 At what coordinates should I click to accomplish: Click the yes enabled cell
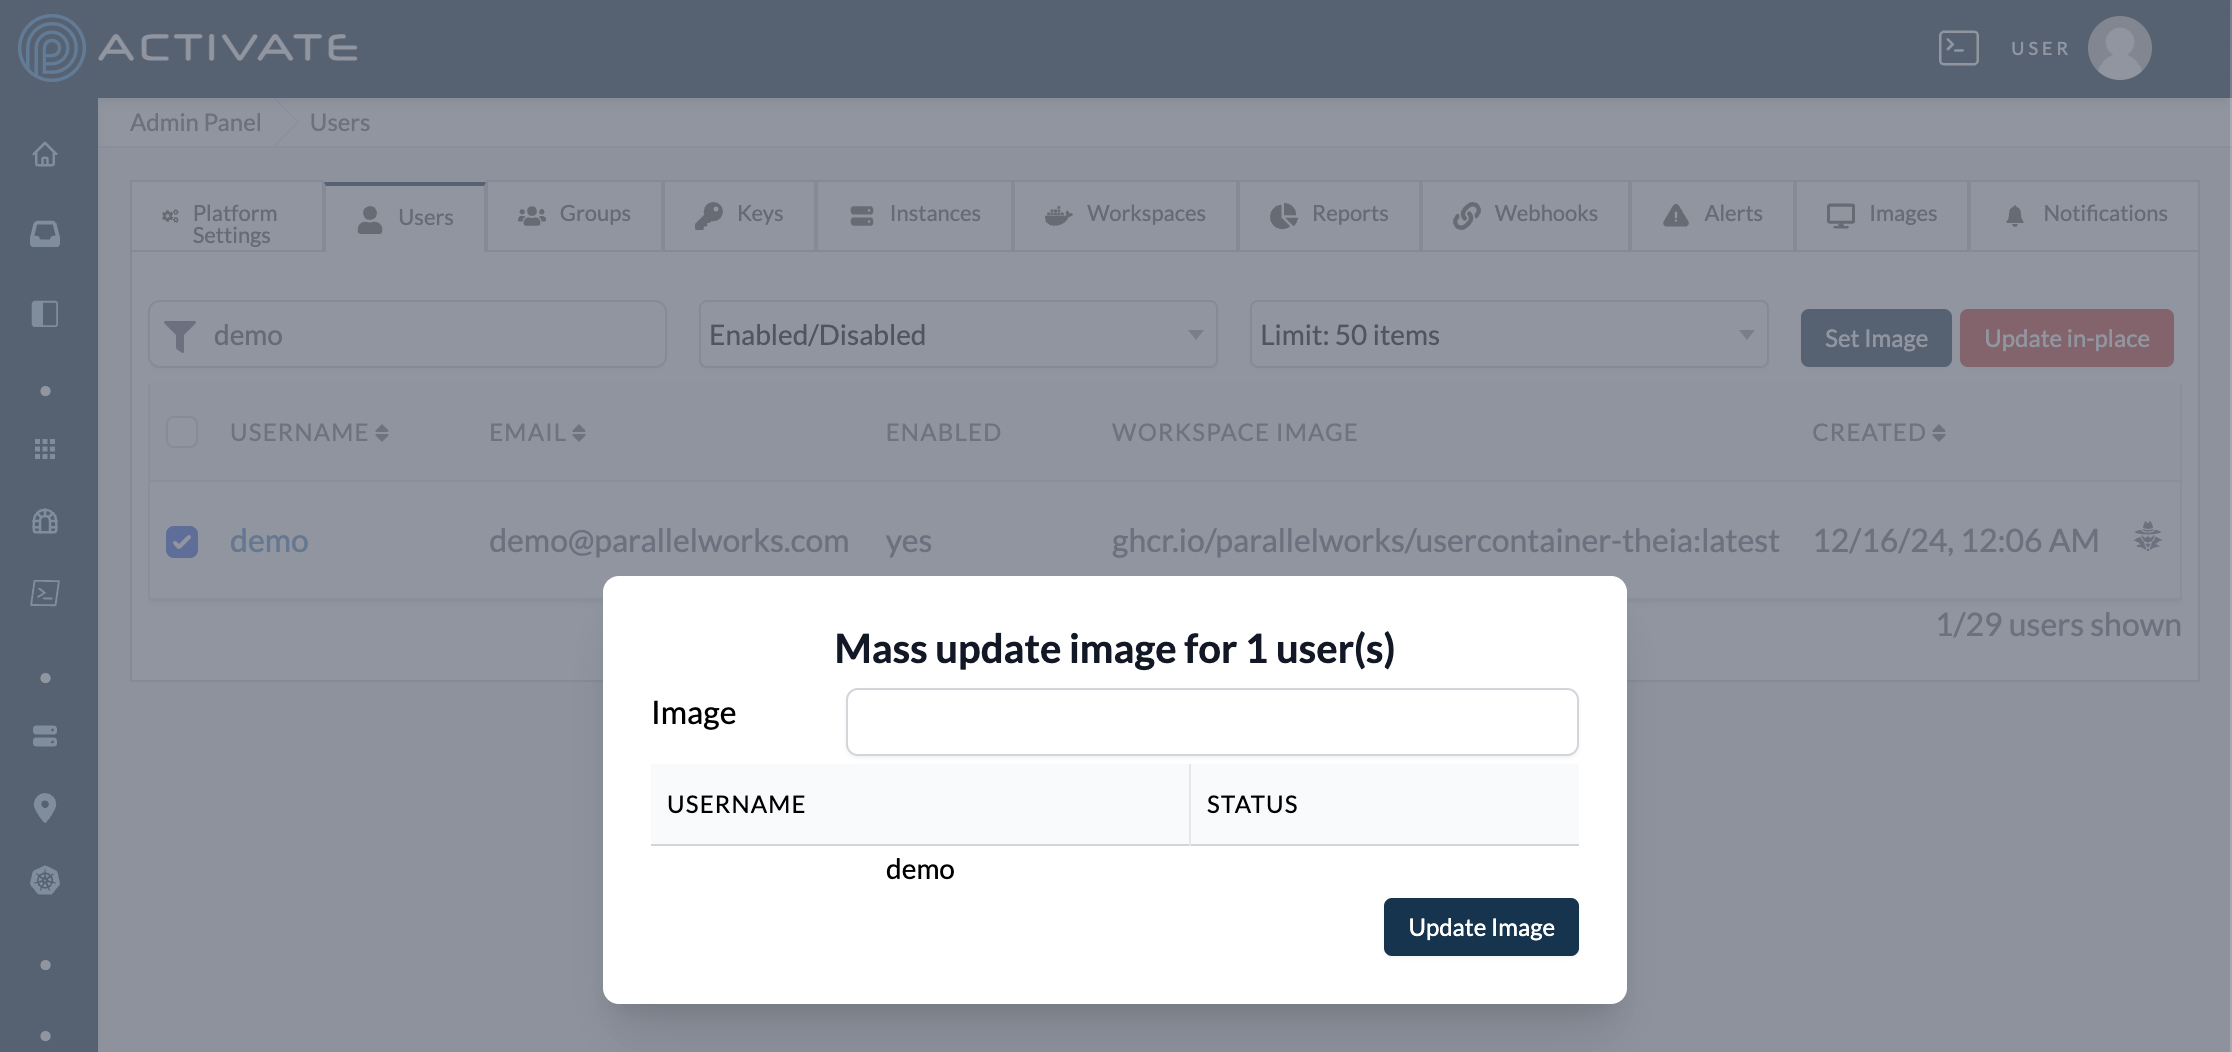click(x=908, y=541)
